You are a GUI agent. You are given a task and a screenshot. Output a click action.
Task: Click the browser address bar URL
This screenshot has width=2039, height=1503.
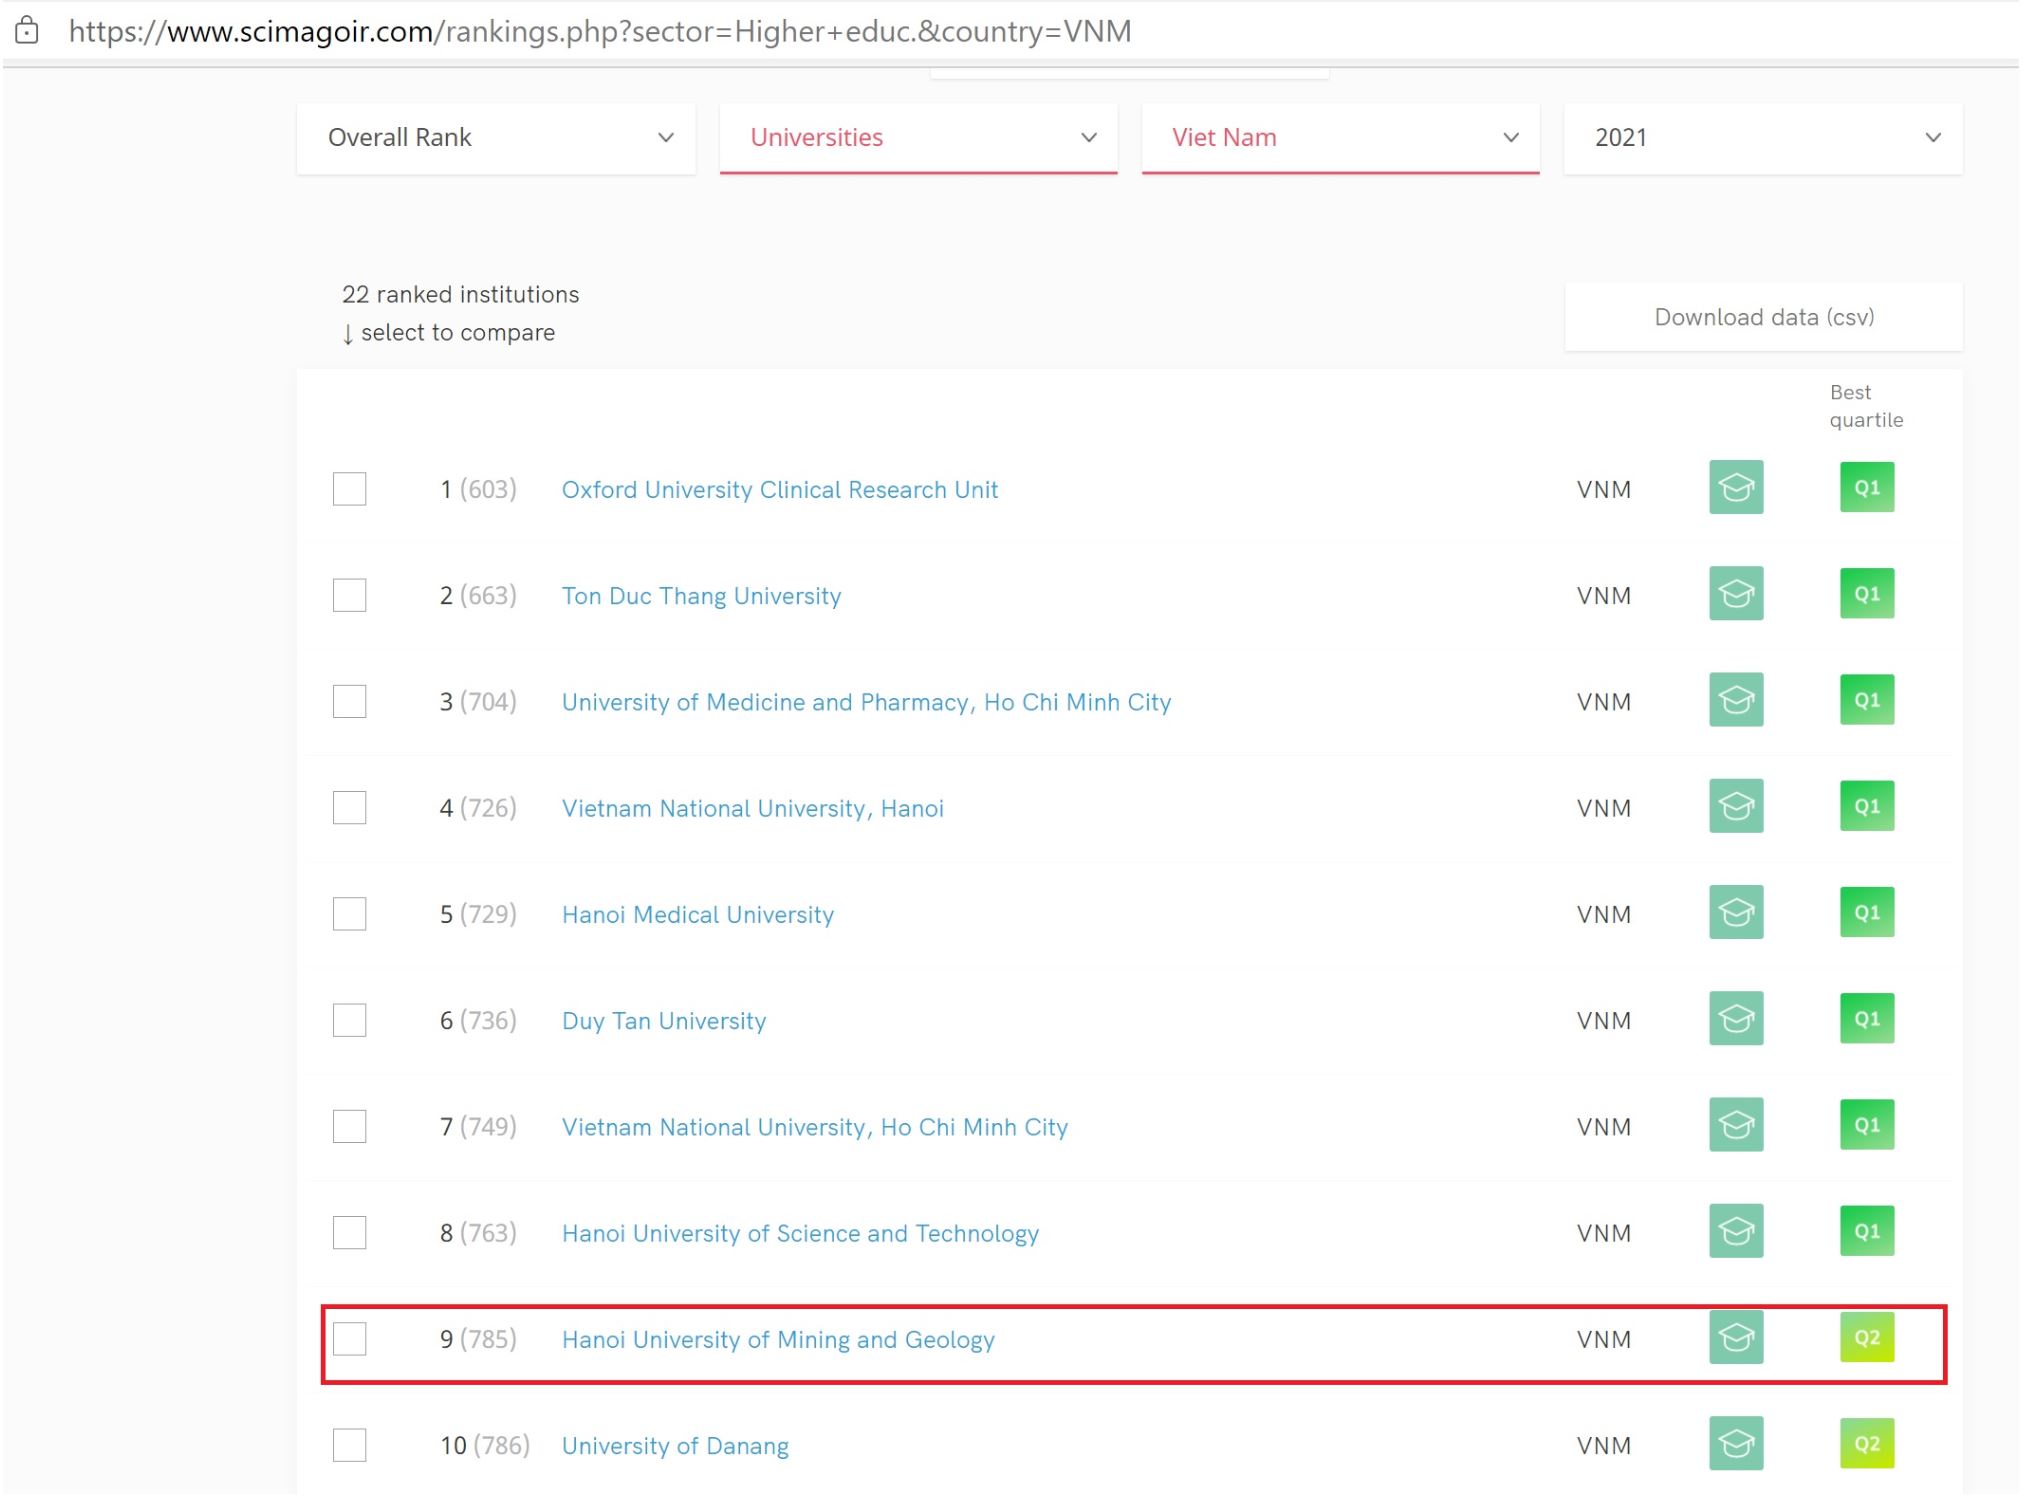tap(600, 31)
